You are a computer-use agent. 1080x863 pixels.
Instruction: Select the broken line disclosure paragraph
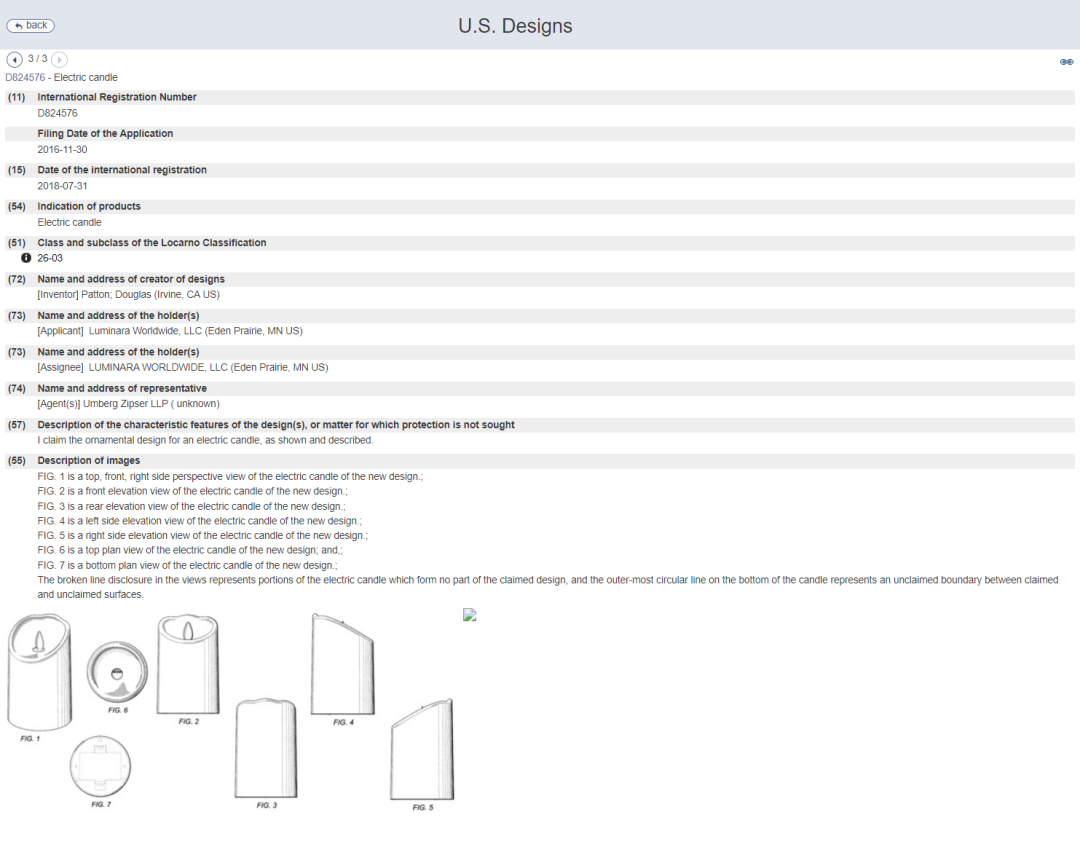tap(548, 588)
